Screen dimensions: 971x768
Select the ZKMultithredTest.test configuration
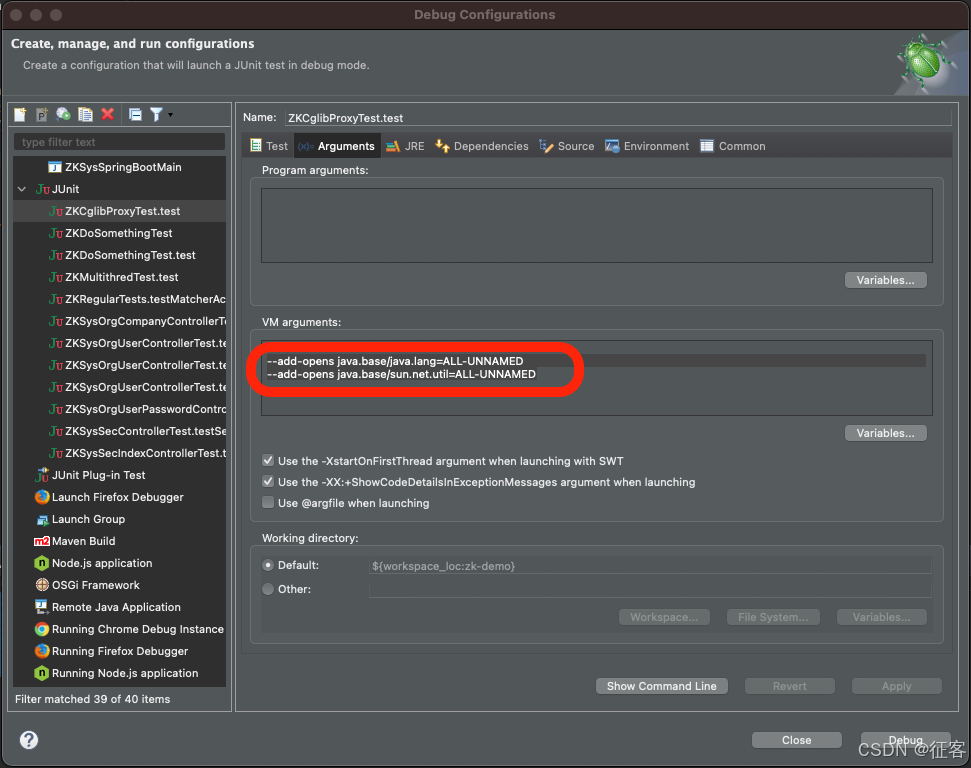point(121,277)
